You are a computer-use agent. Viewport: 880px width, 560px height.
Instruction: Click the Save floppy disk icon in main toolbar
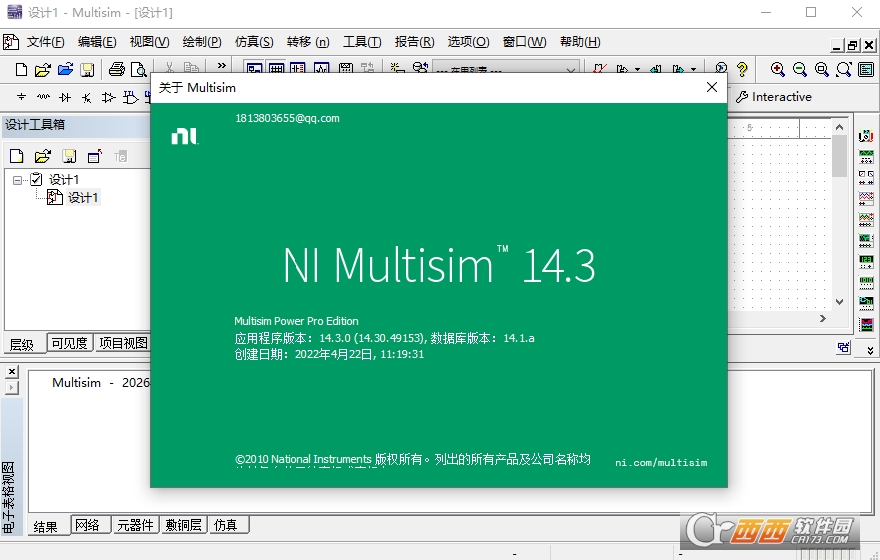tap(87, 70)
